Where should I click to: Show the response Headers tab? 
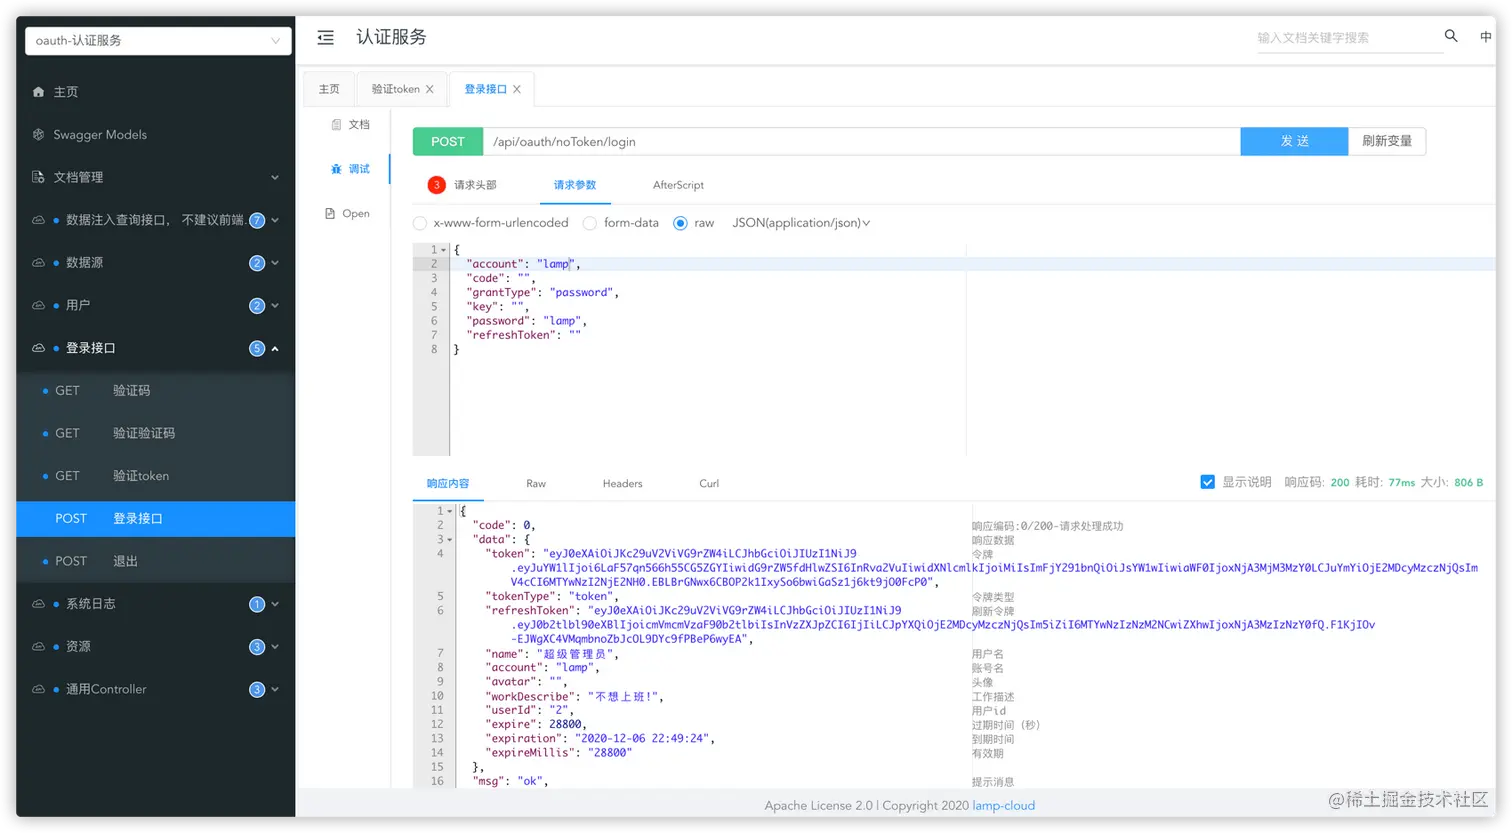[x=622, y=483]
